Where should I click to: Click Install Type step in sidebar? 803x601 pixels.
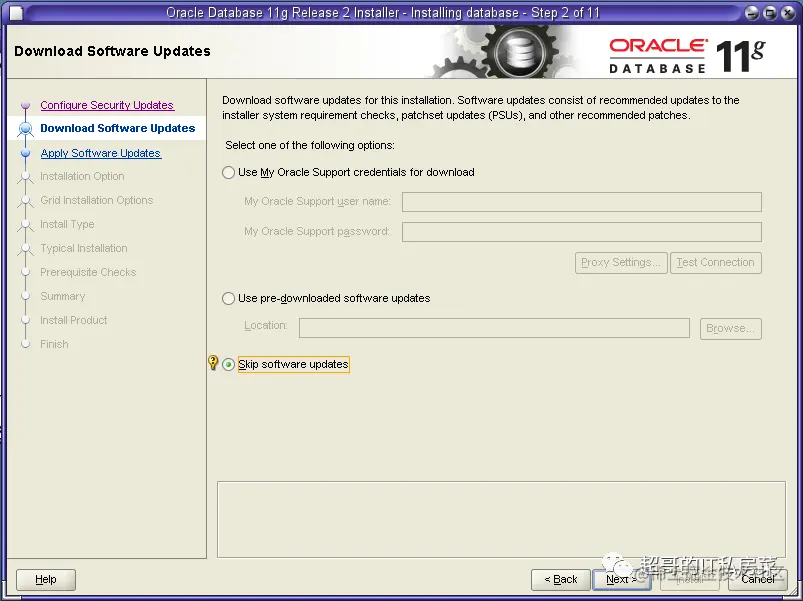point(67,224)
